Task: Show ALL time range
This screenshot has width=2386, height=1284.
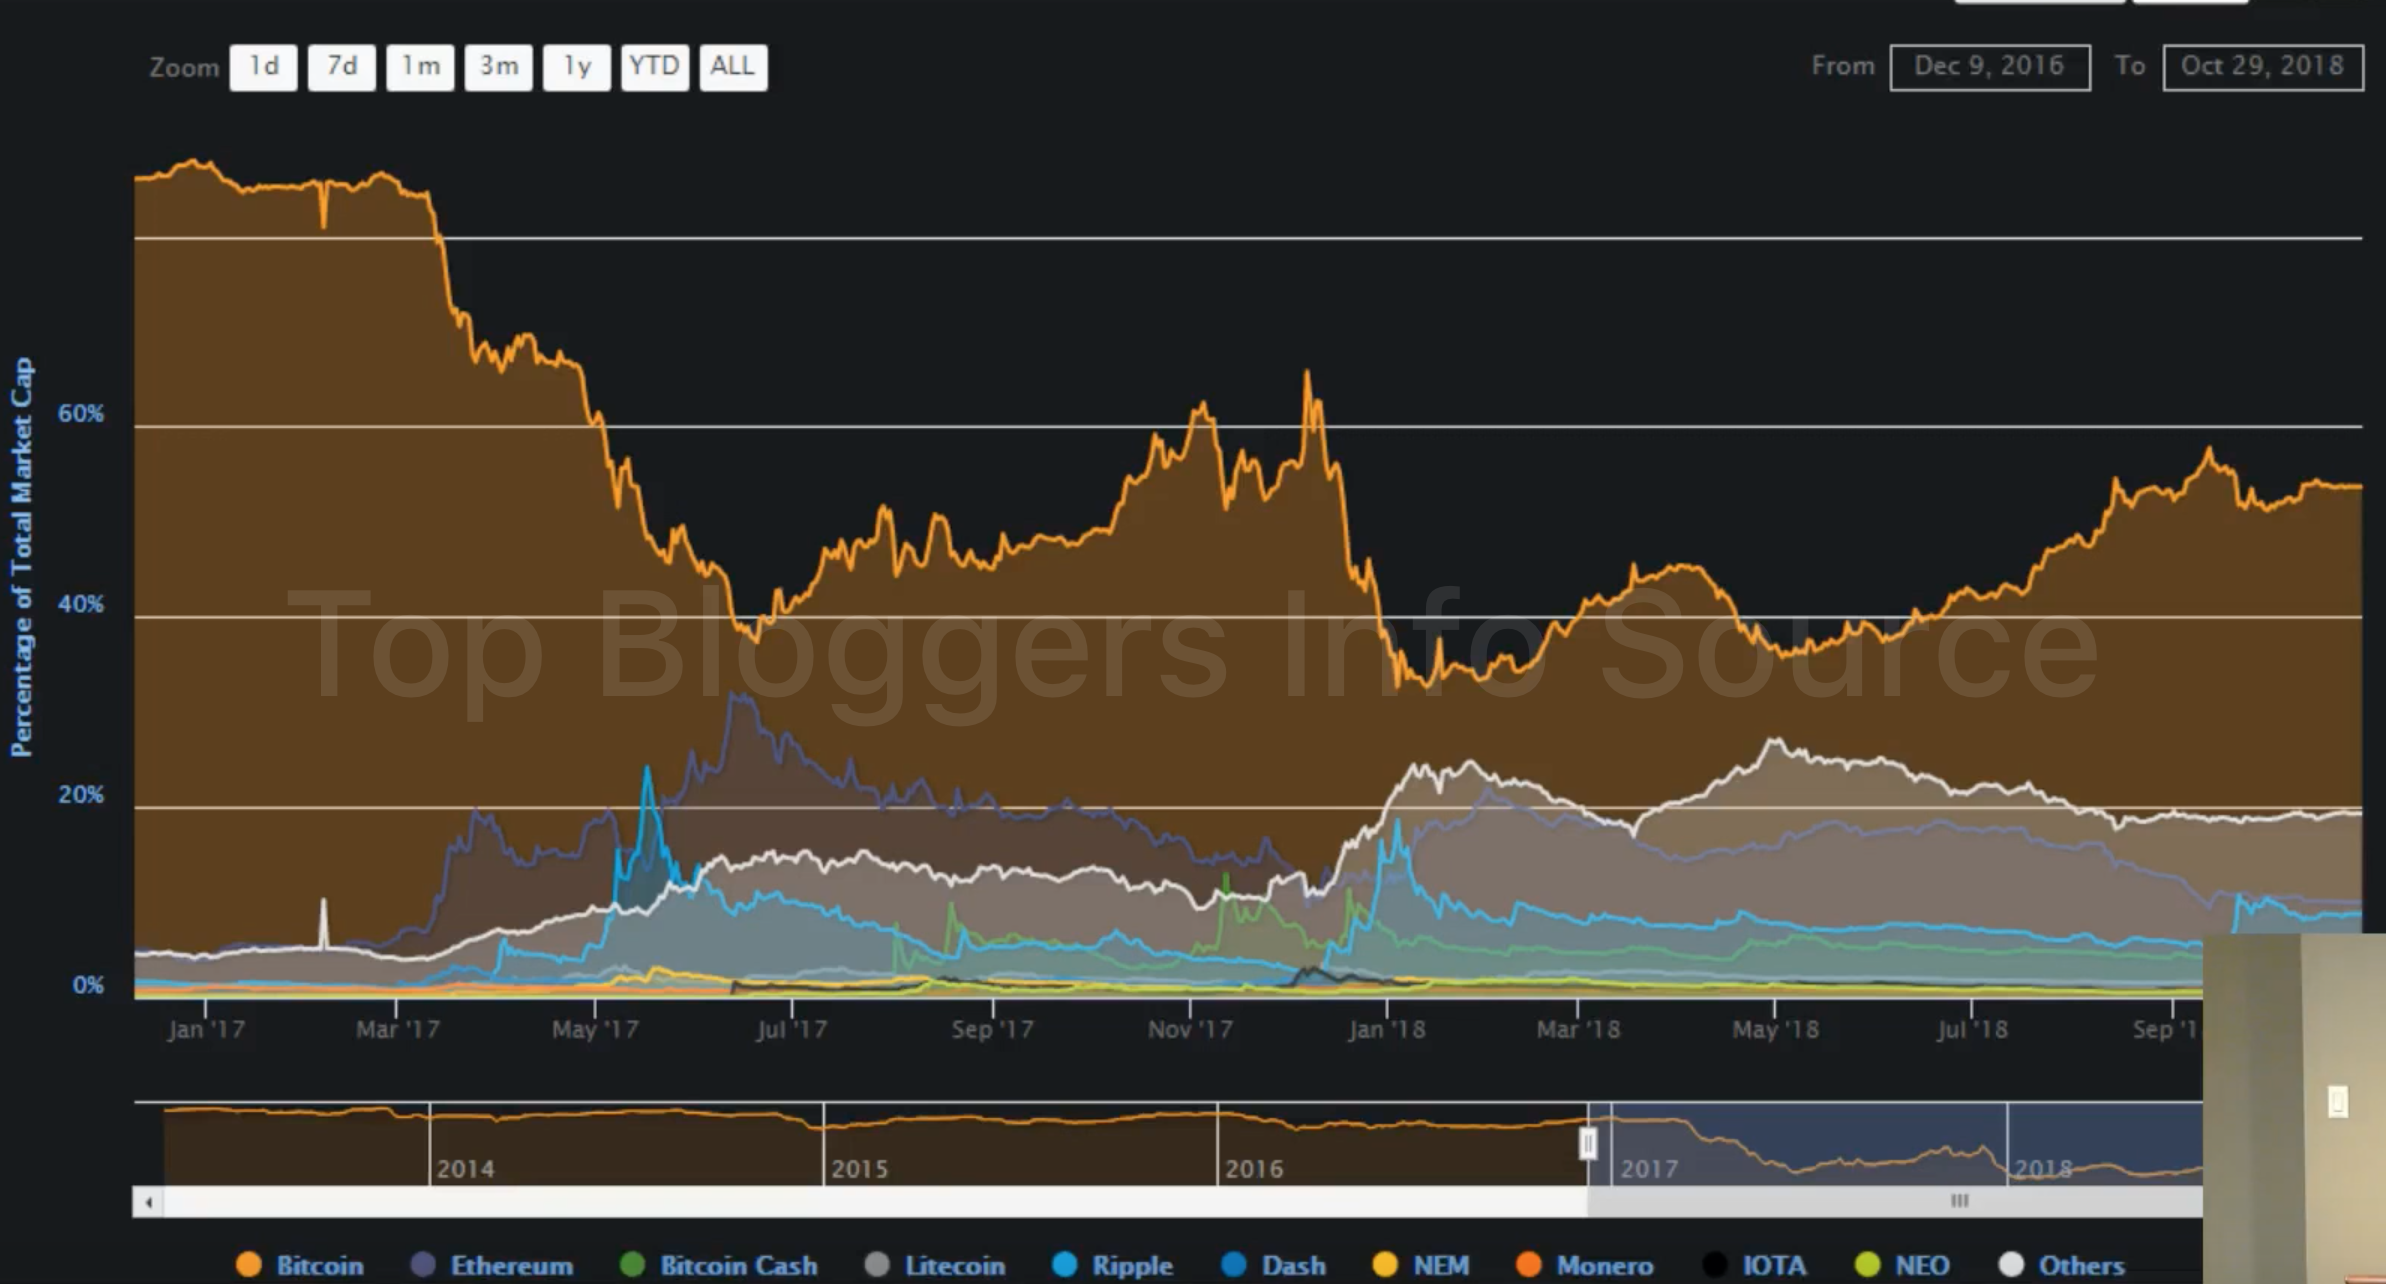Action: coord(733,67)
